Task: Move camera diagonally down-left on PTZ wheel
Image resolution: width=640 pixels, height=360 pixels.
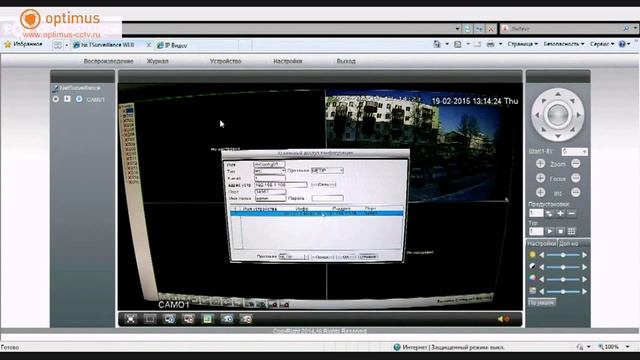Action: (543, 129)
